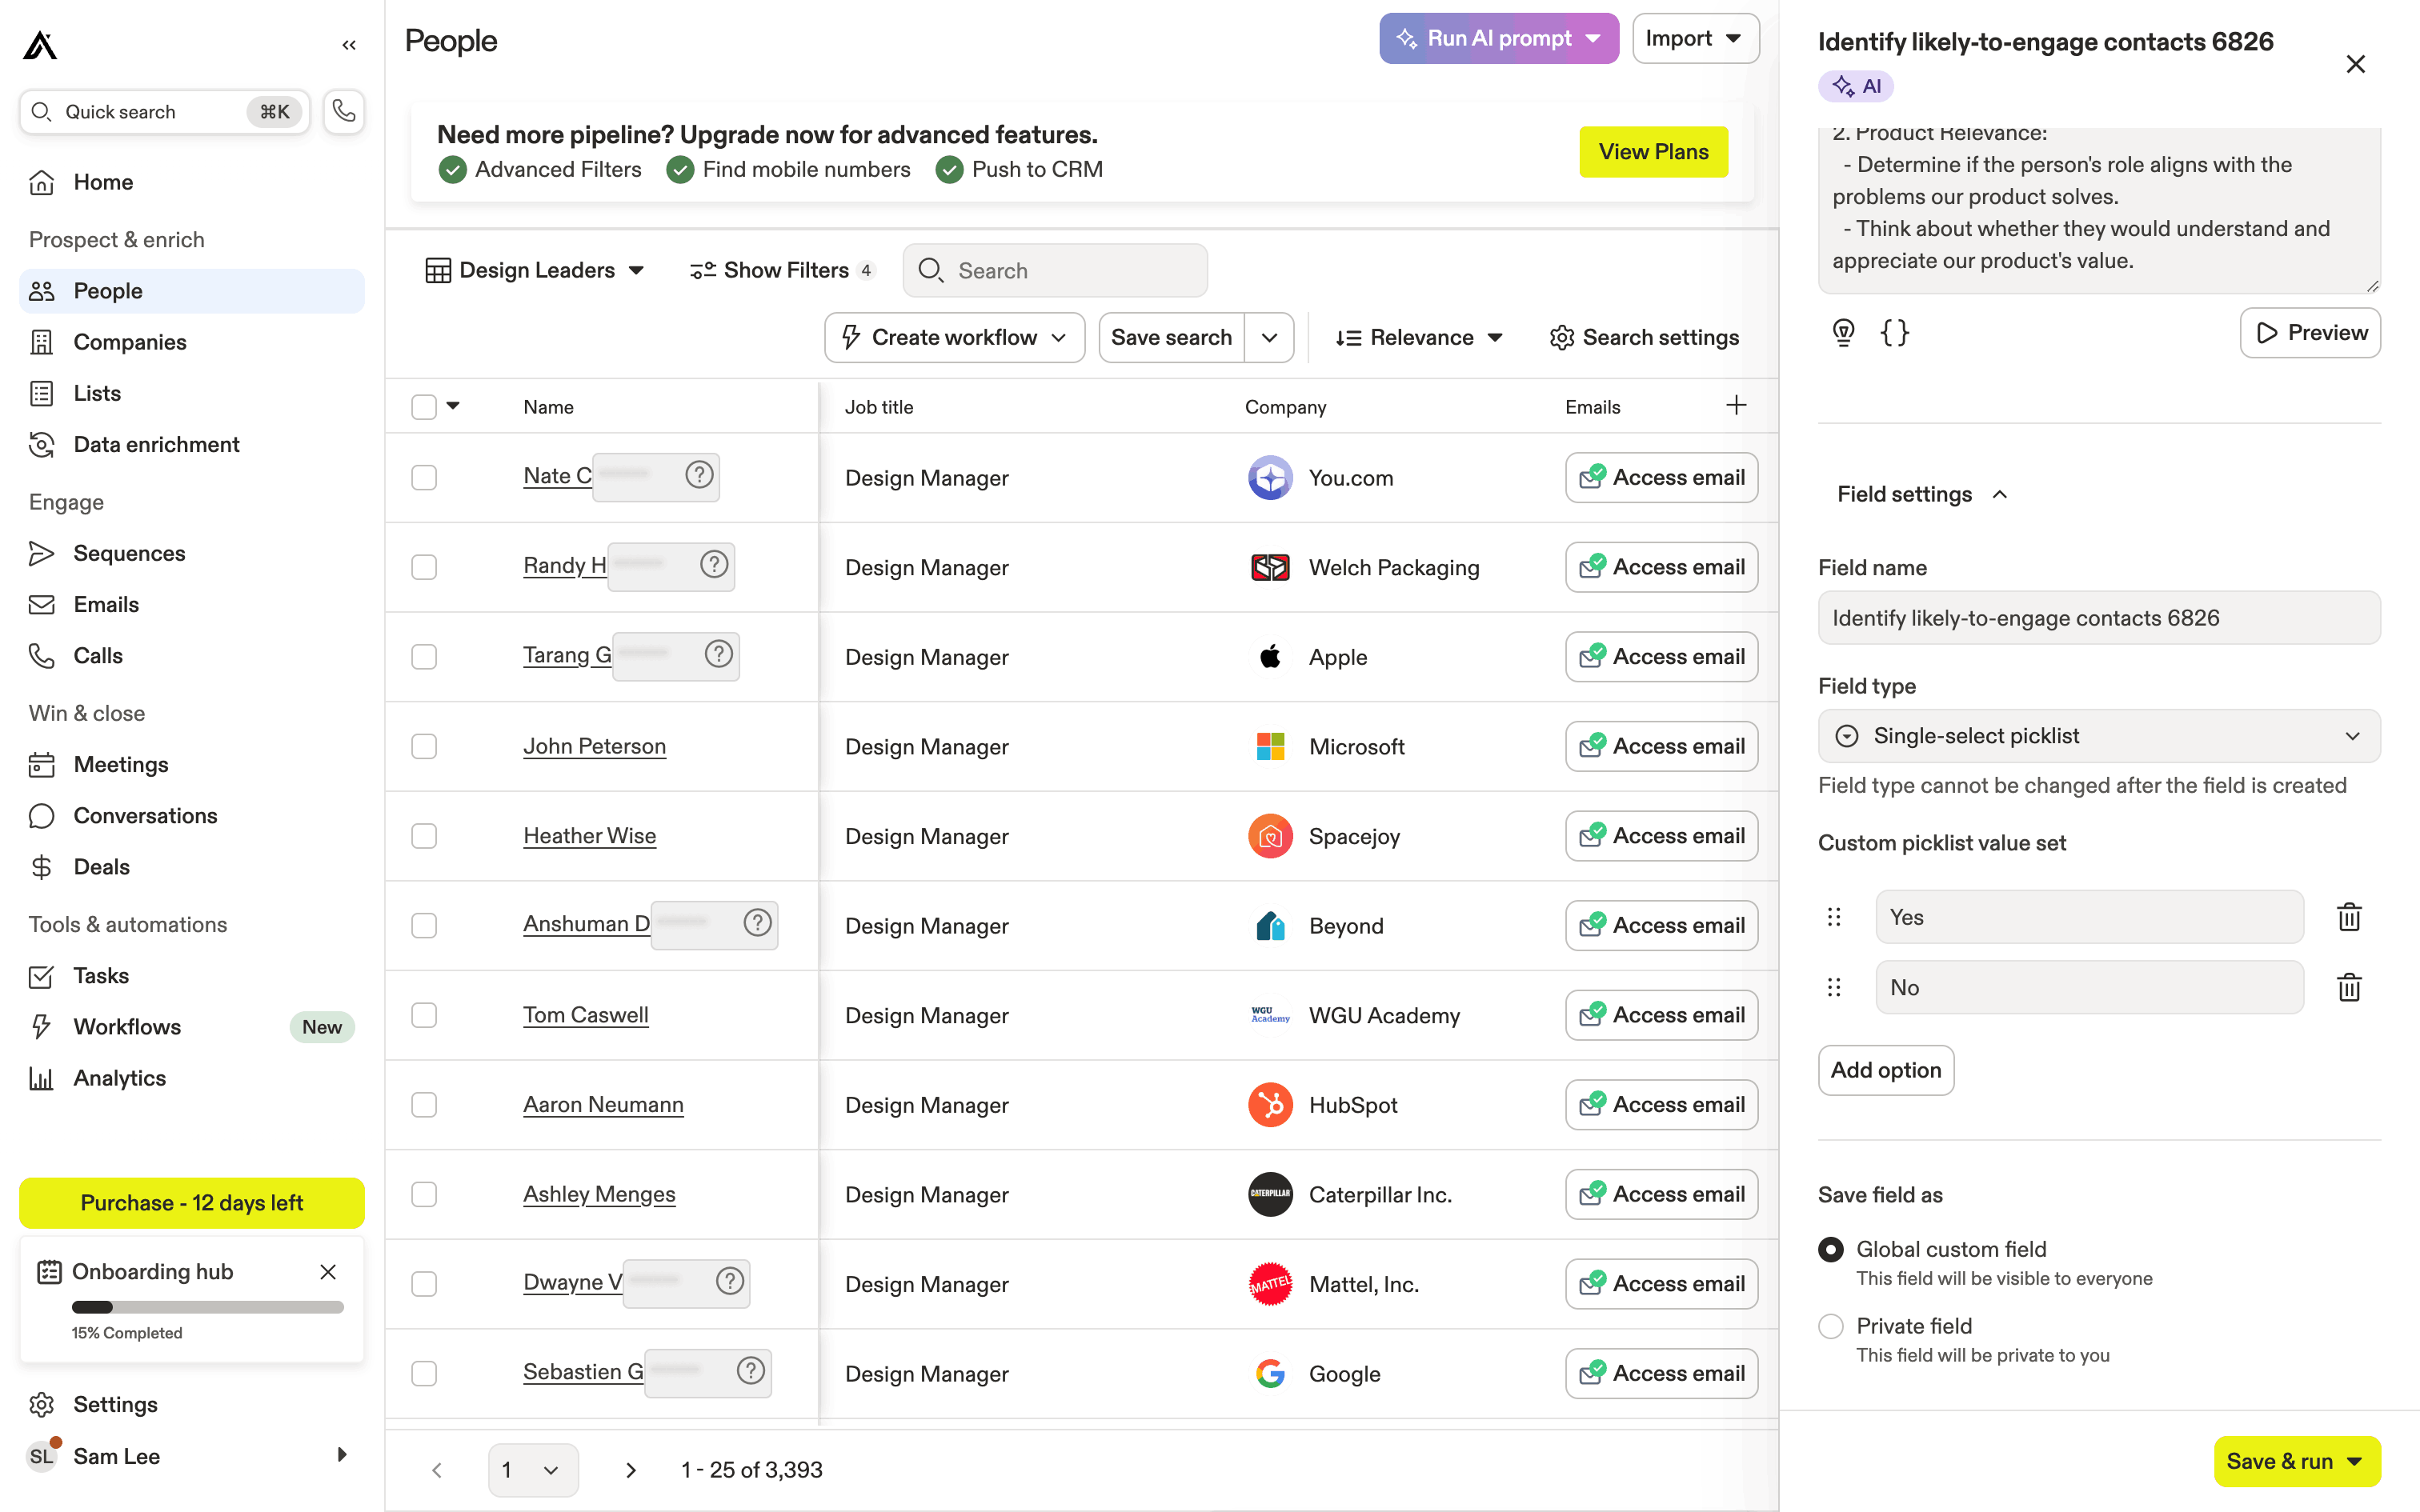Delete the 'Yes' picklist option

tap(2348, 917)
